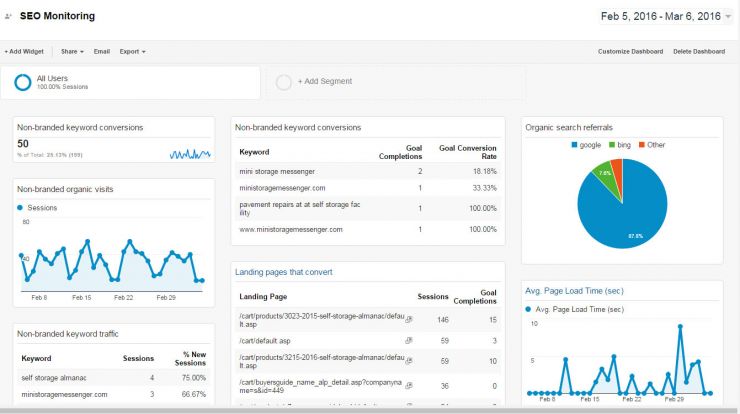
Task: Click the tallest peak point on page load chart
Action: (x=680, y=326)
